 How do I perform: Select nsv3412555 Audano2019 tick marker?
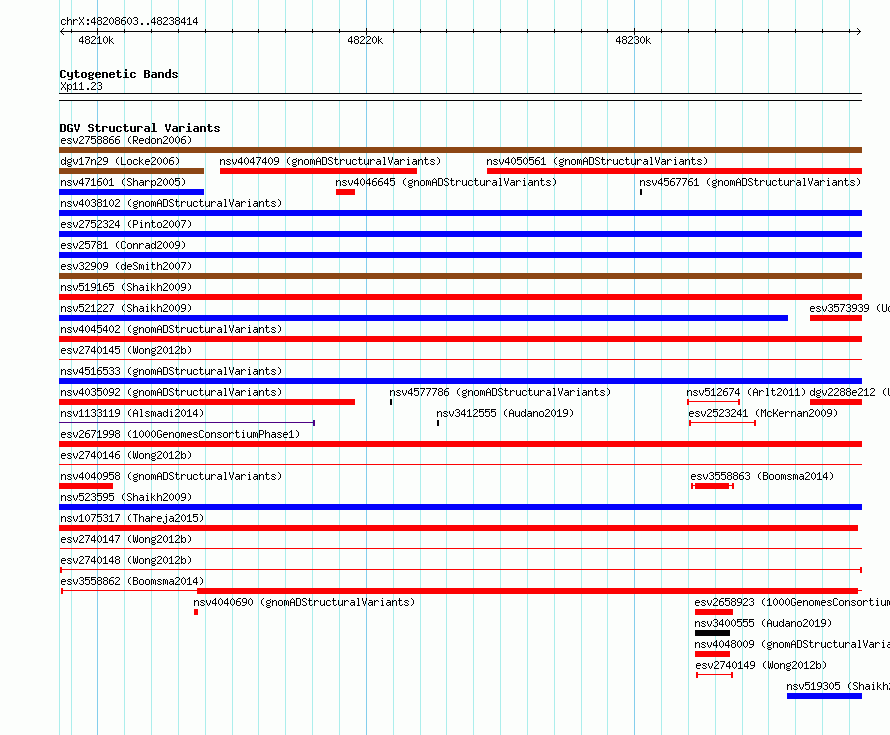pyautogui.click(x=438, y=423)
